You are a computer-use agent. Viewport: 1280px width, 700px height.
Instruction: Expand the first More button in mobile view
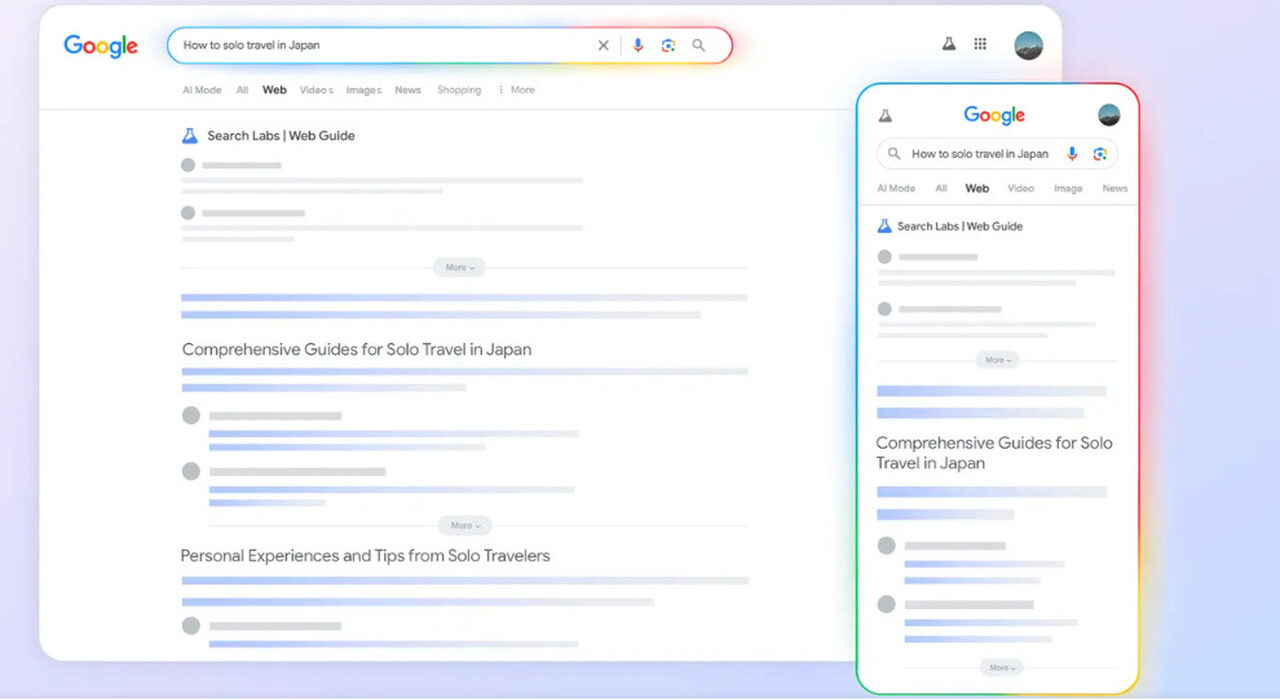[x=998, y=360]
